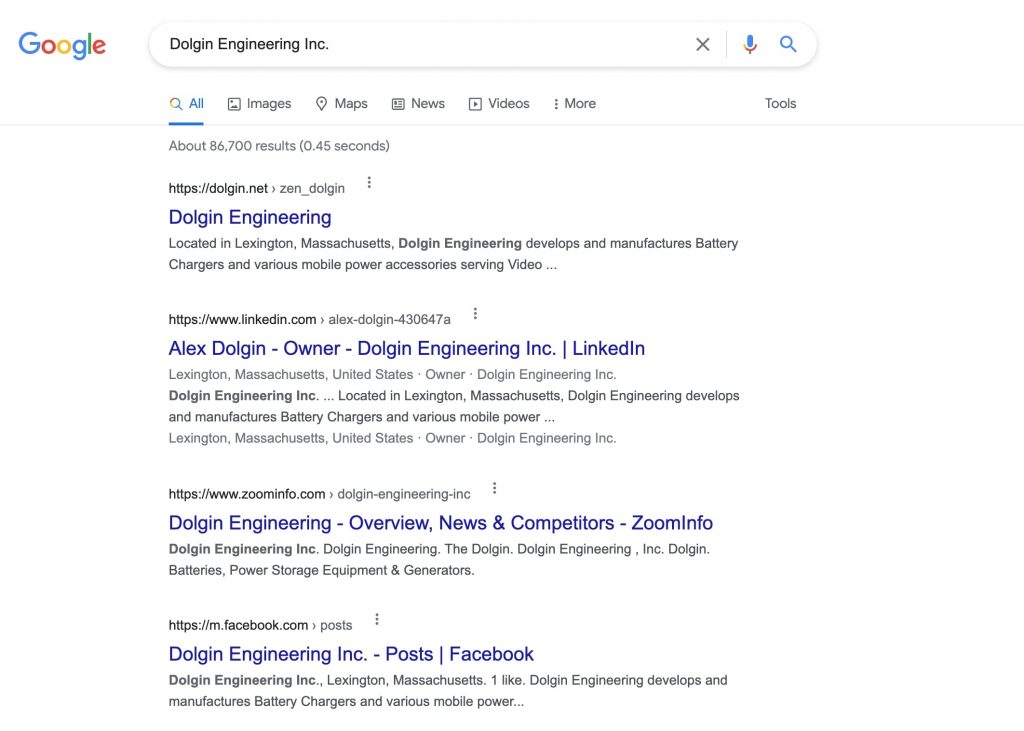The width and height of the screenshot is (1024, 731).
Task: Clear the search box with the X icon
Action: click(703, 44)
